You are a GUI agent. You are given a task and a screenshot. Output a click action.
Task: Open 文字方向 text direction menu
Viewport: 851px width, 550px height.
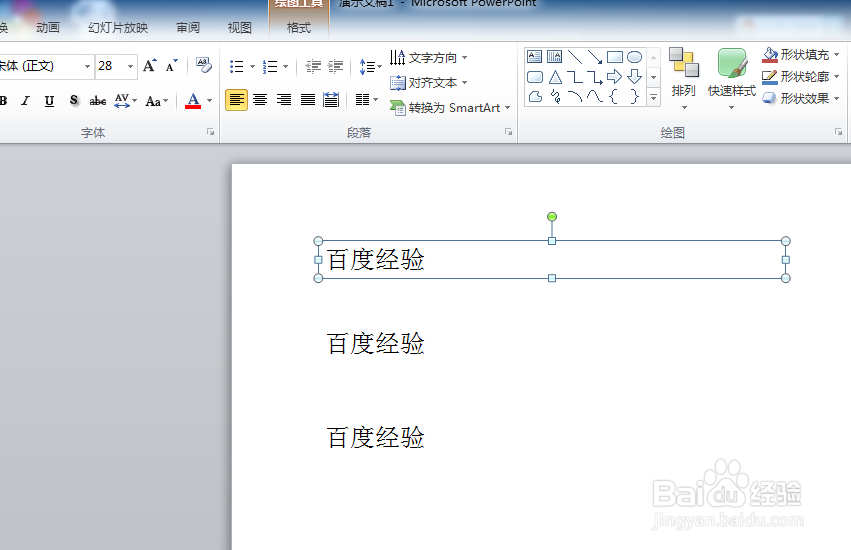[x=428, y=58]
